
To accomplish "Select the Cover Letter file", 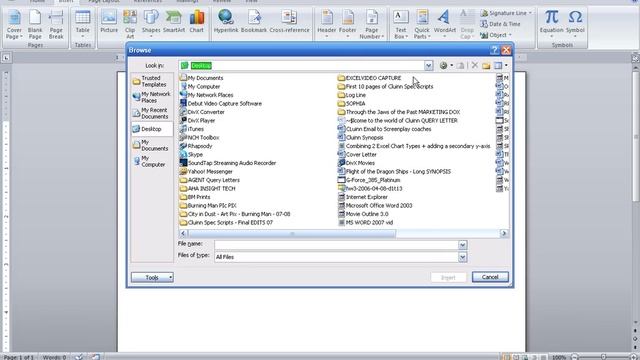I will (357, 155).
